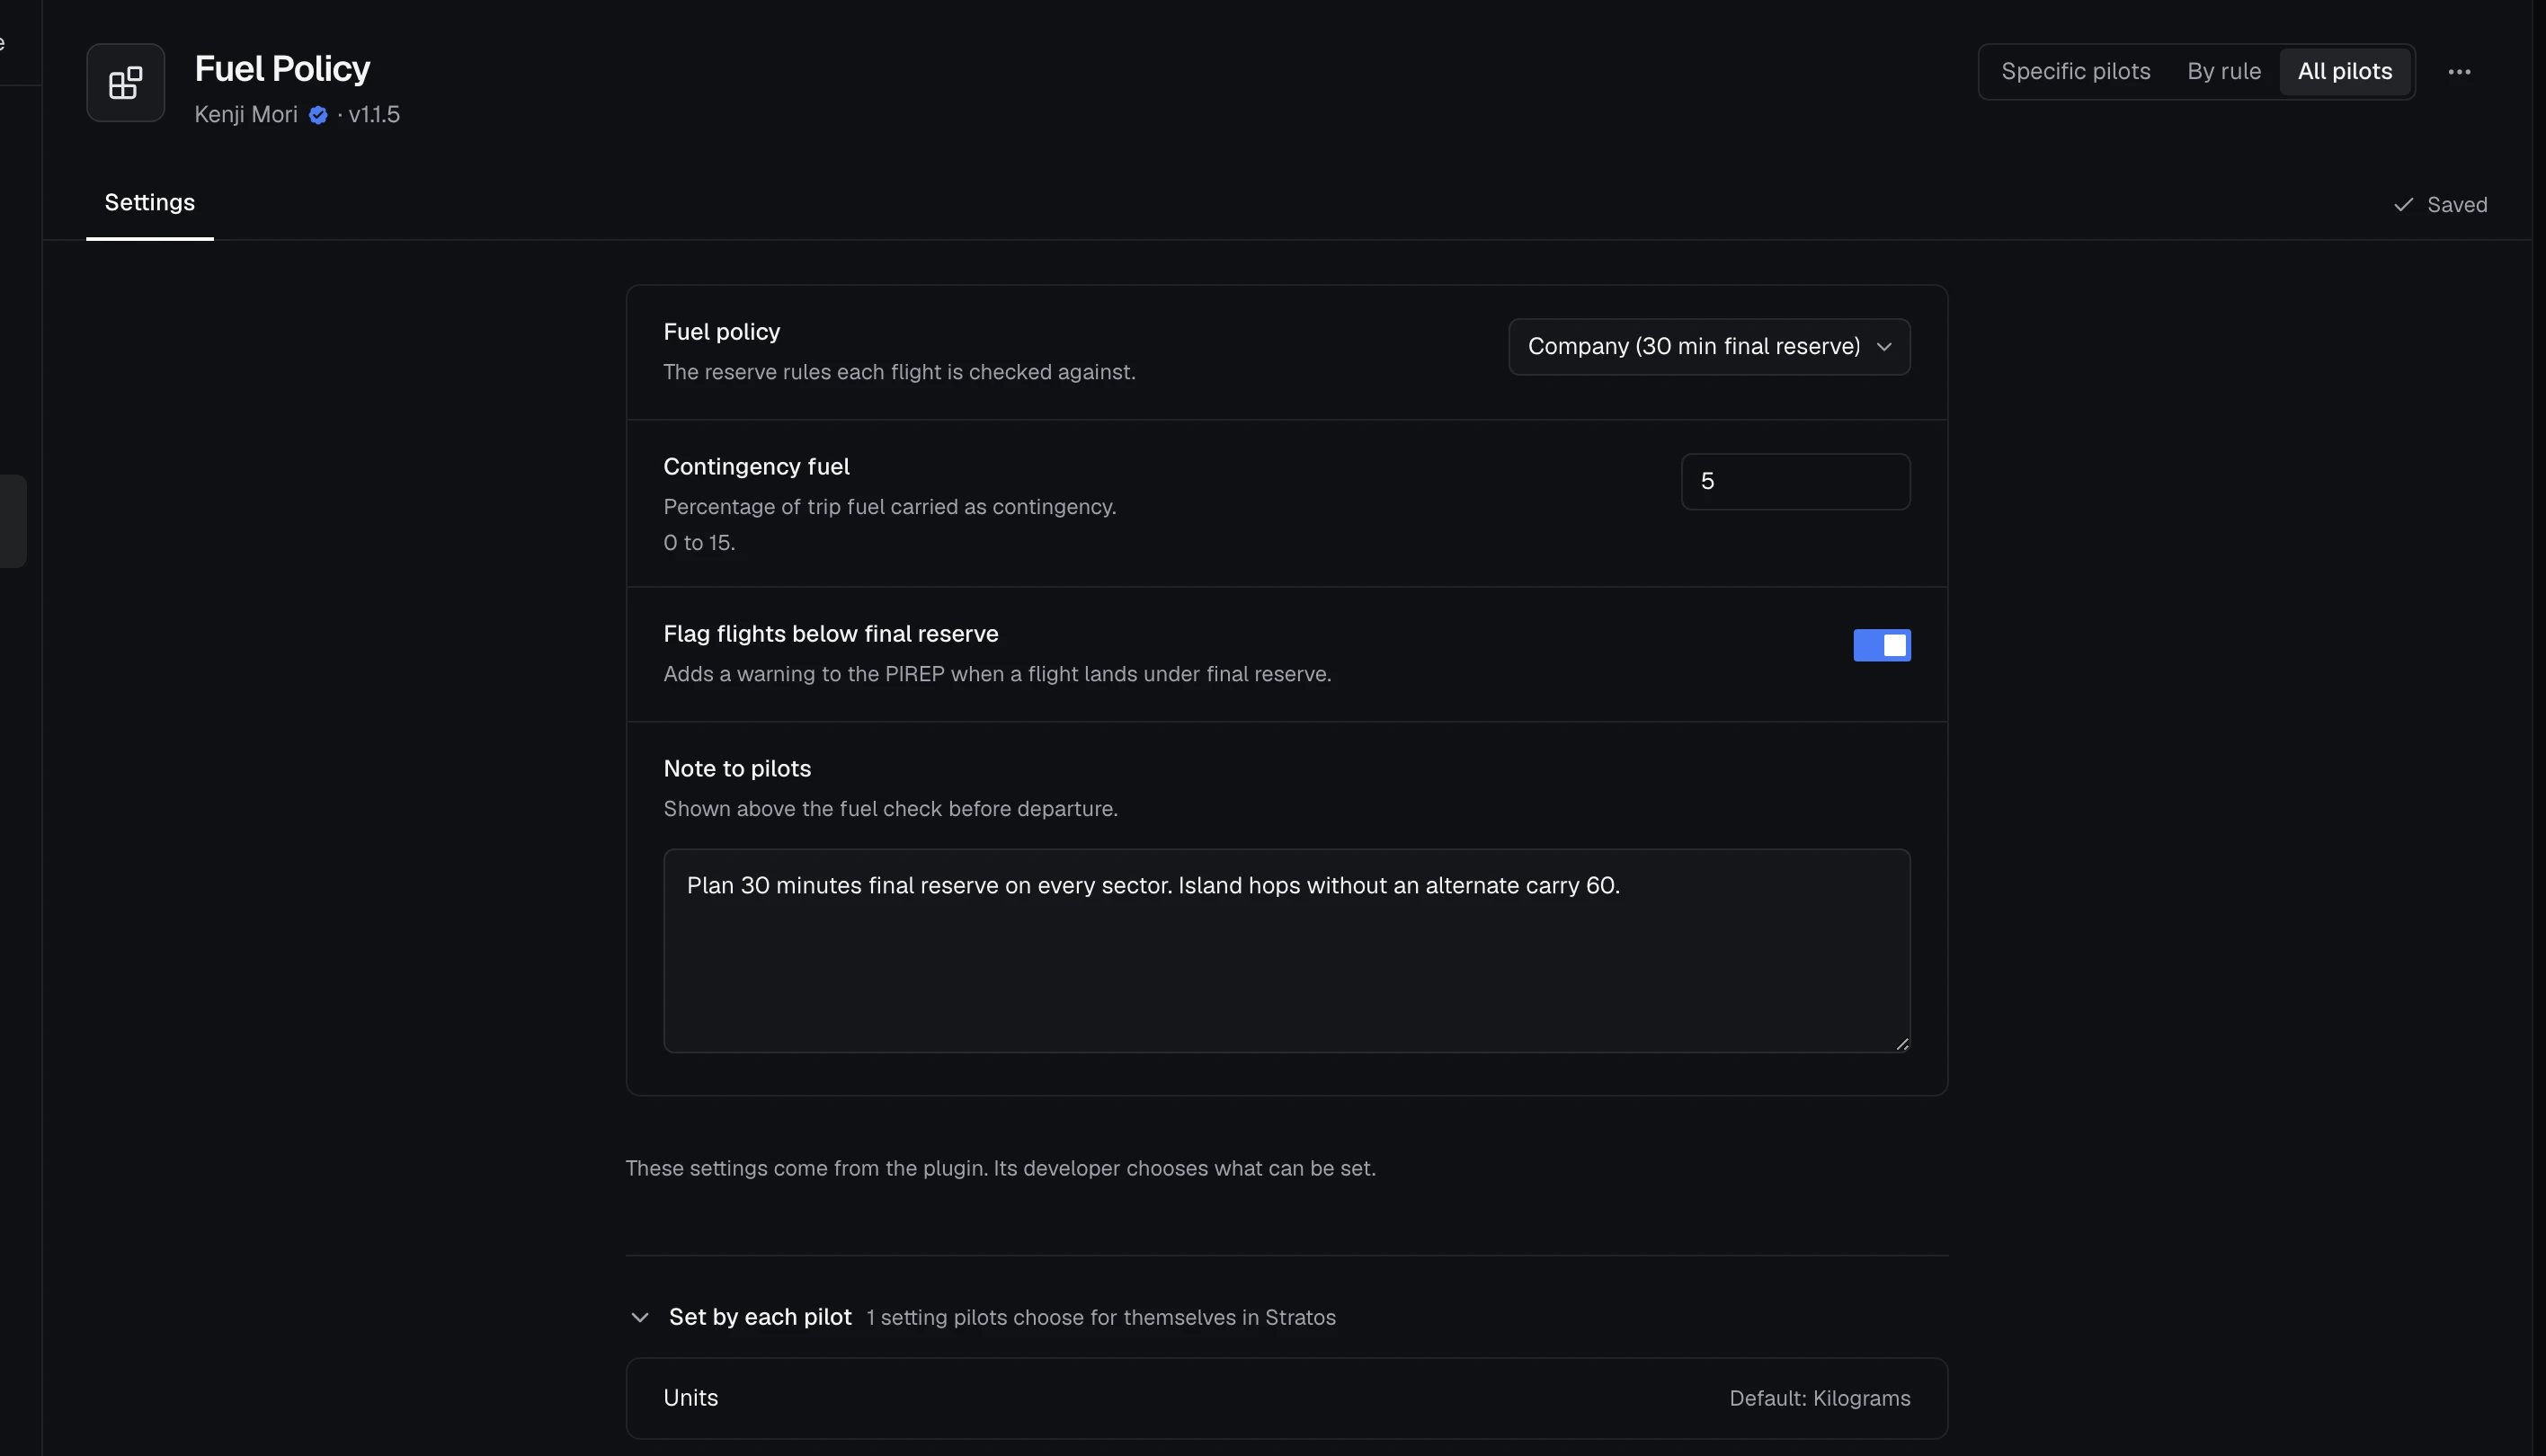Click the Contingency fuel label
The height and width of the screenshot is (1456, 2546).
coord(756,467)
